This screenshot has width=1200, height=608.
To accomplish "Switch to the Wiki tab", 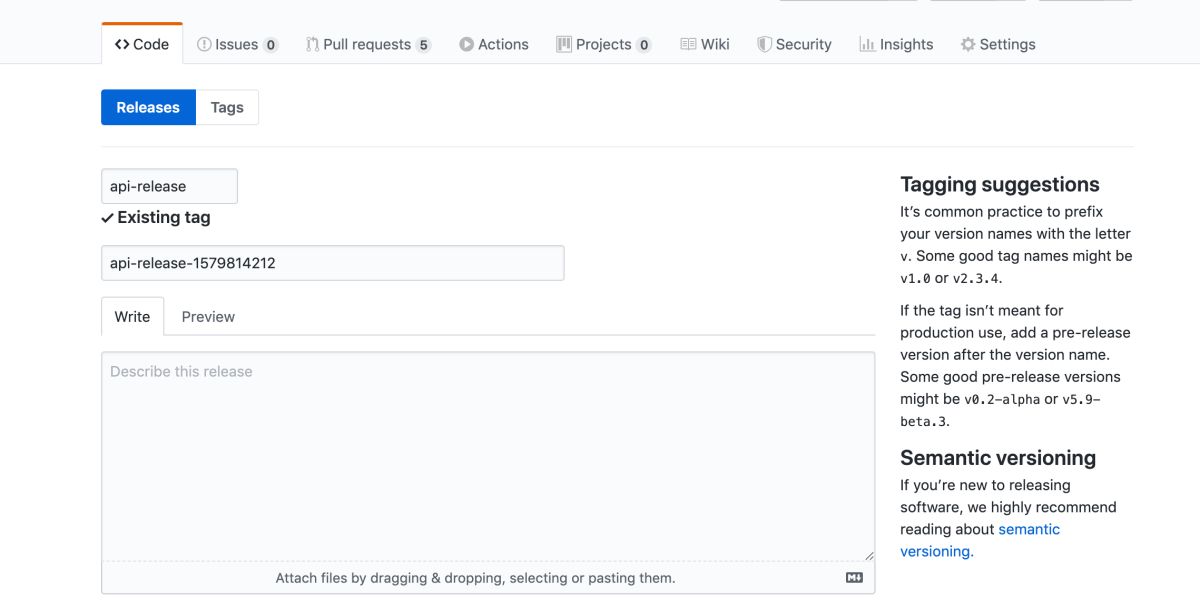I will [x=705, y=44].
